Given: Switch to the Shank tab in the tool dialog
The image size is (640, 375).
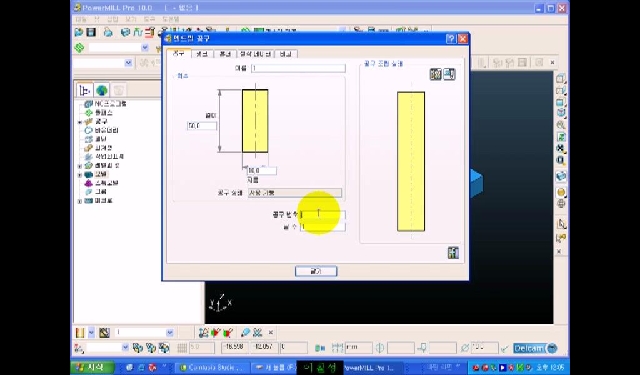Looking at the screenshot, I should [202, 54].
